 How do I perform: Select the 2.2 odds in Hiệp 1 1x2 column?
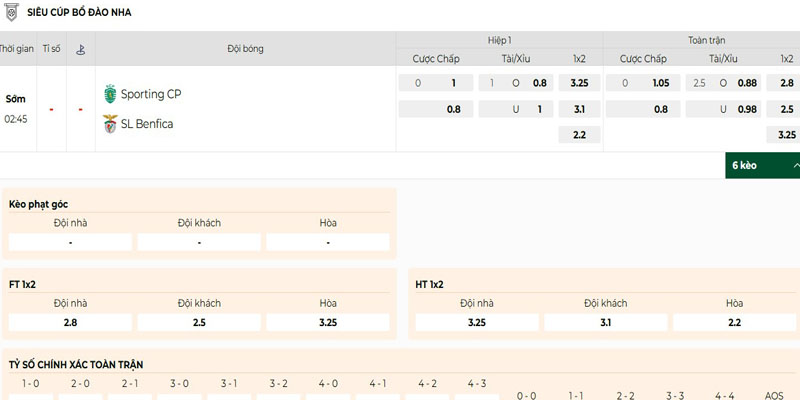(579, 134)
